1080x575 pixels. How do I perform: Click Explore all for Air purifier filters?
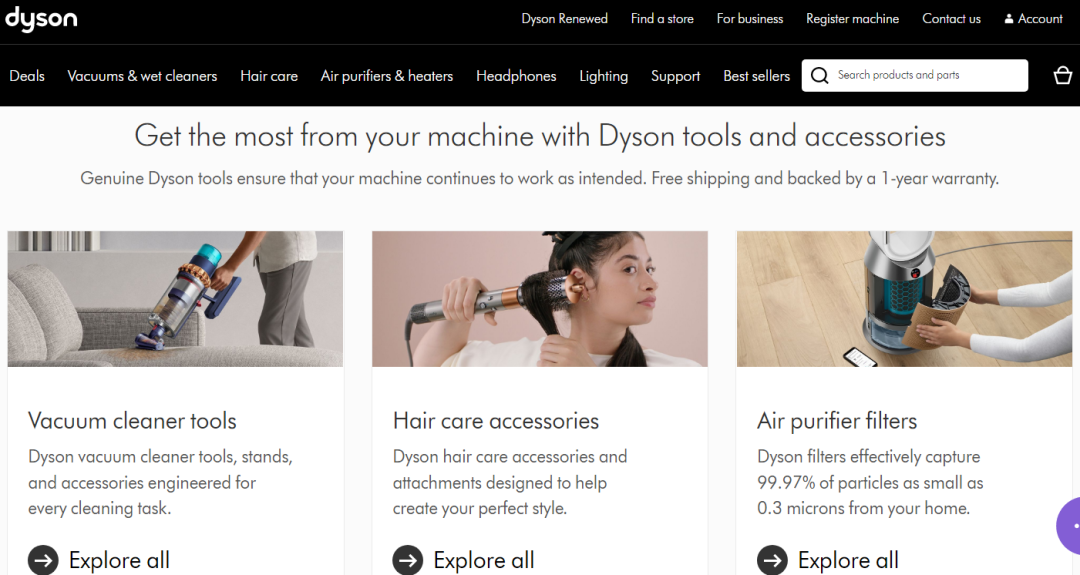point(848,560)
